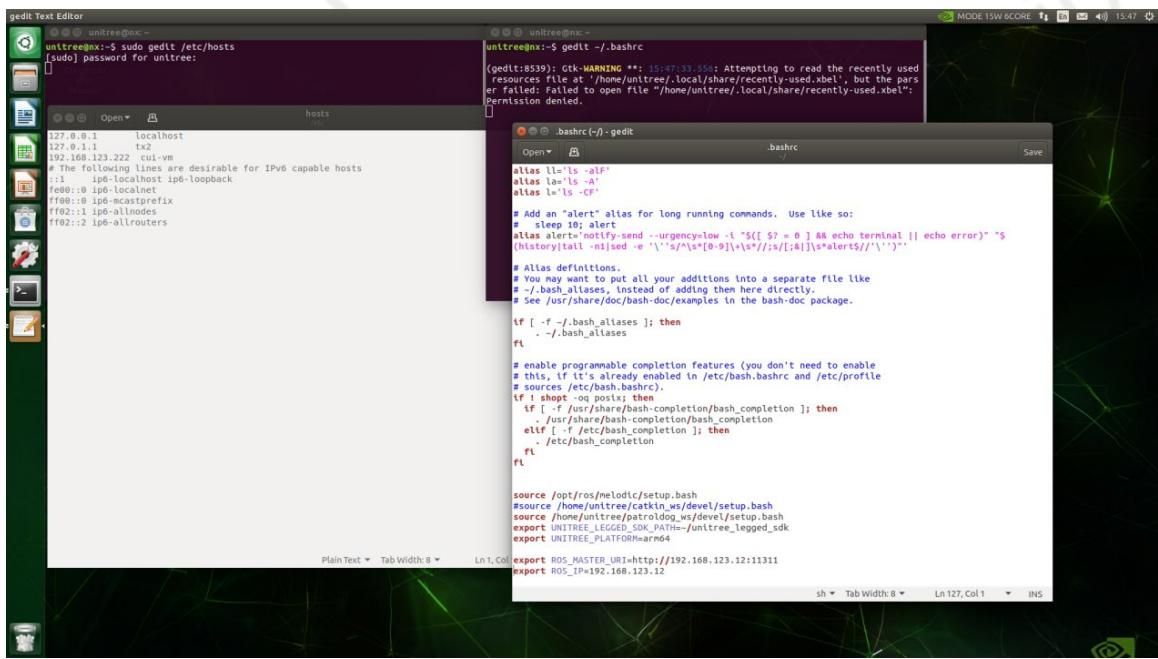The width and height of the screenshot is (1158, 659).
Task: Click the ROS_MASTER_URI export line
Action: click(645, 560)
